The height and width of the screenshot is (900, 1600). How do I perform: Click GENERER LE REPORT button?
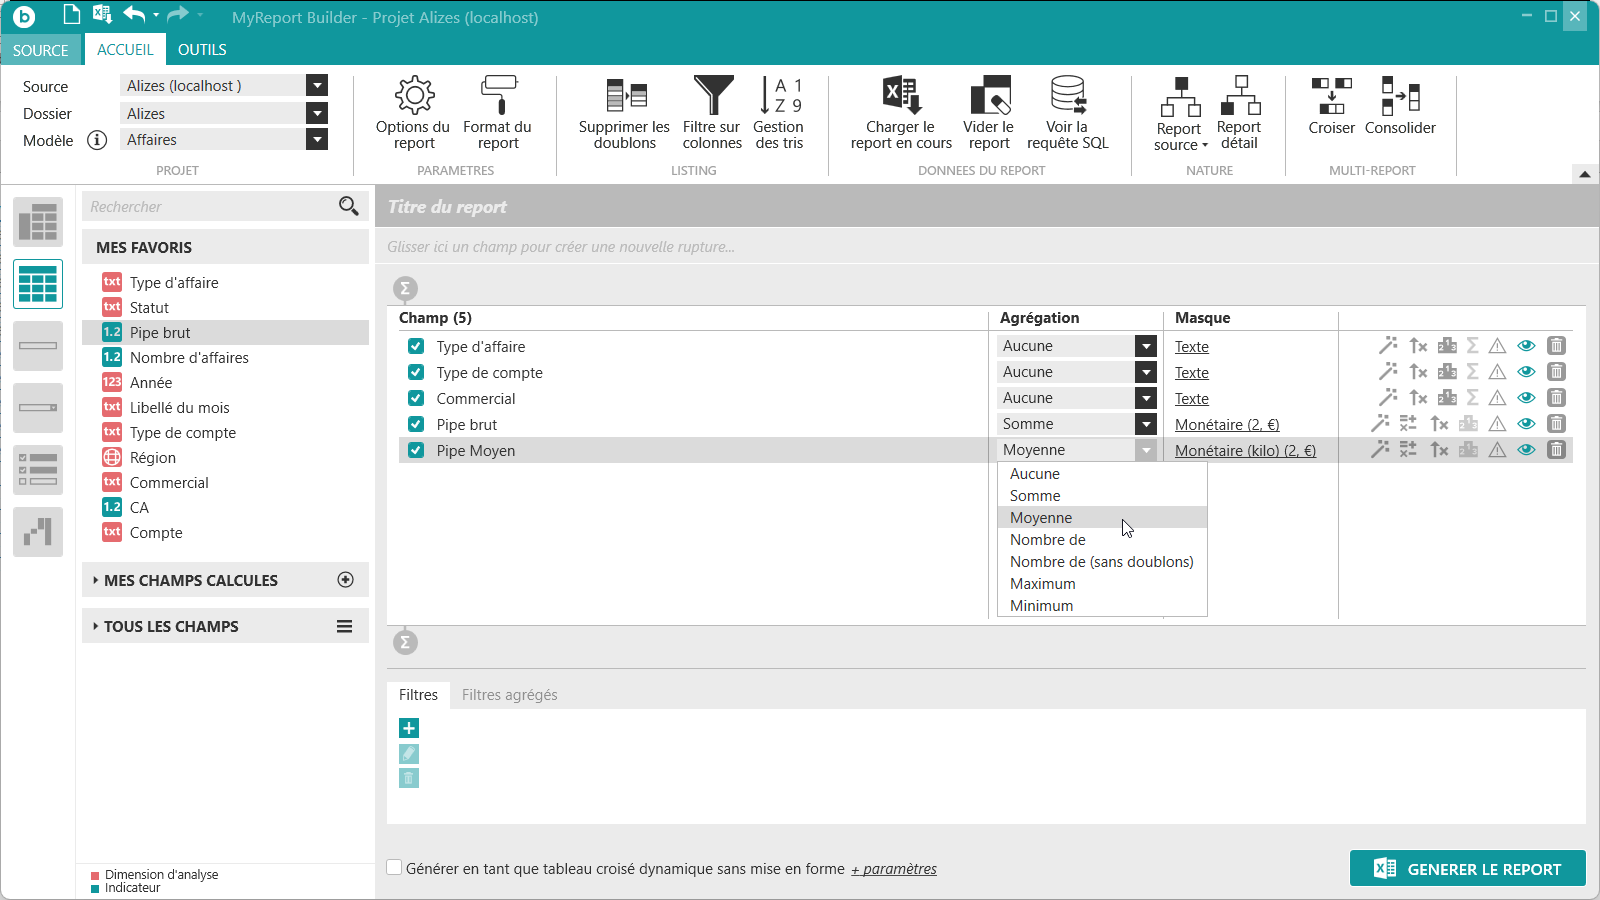[1467, 869]
